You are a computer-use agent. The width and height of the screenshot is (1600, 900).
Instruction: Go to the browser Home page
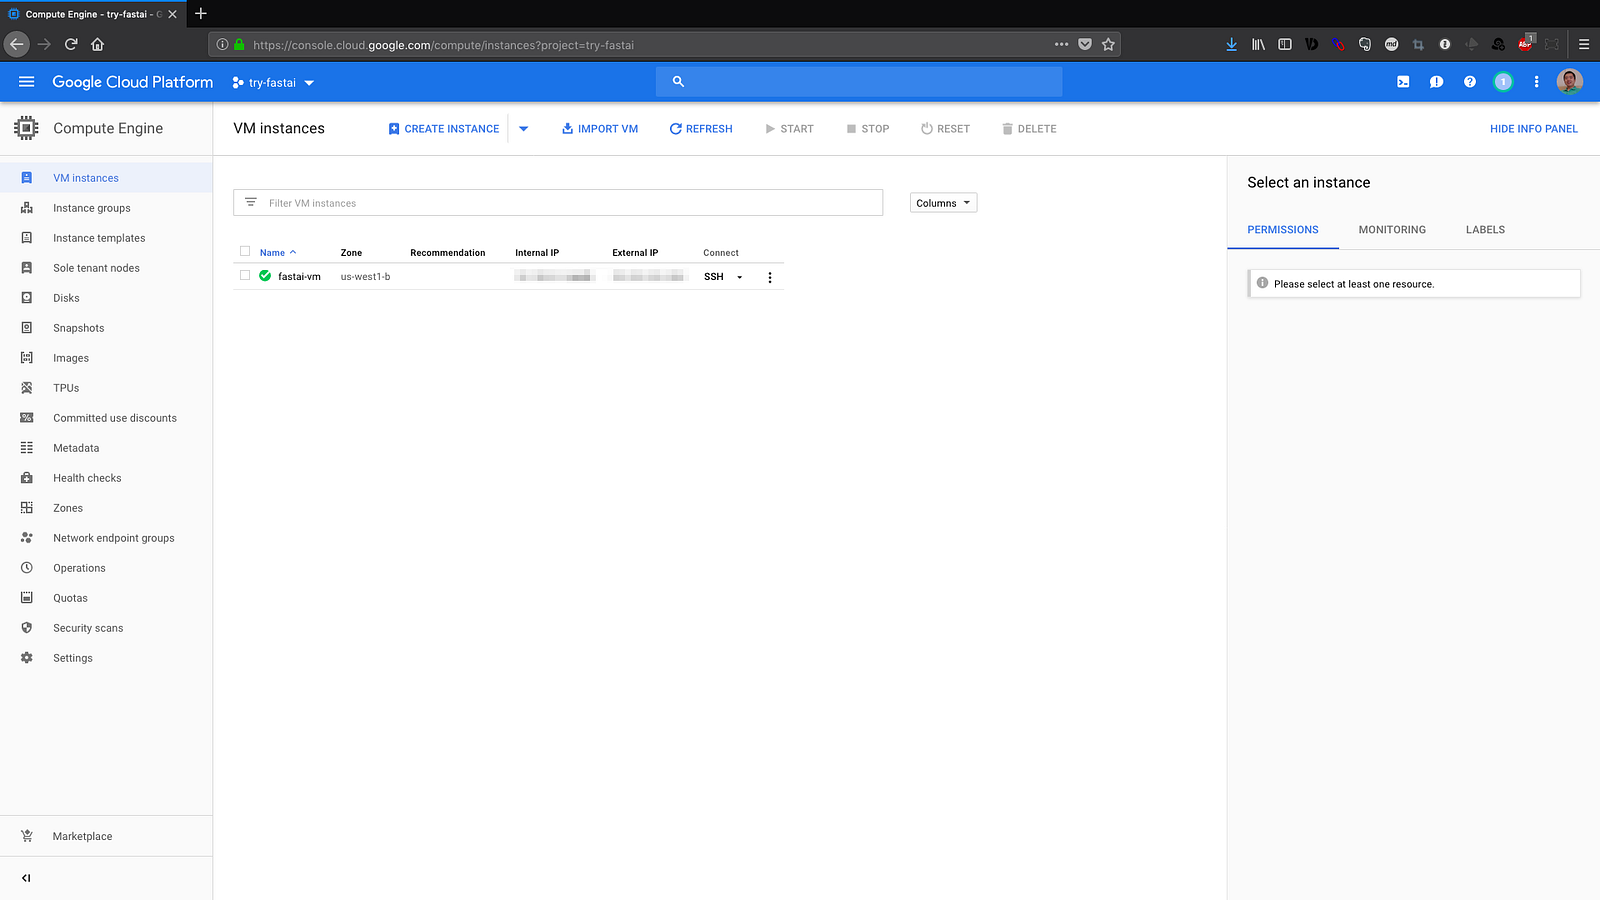click(x=98, y=44)
